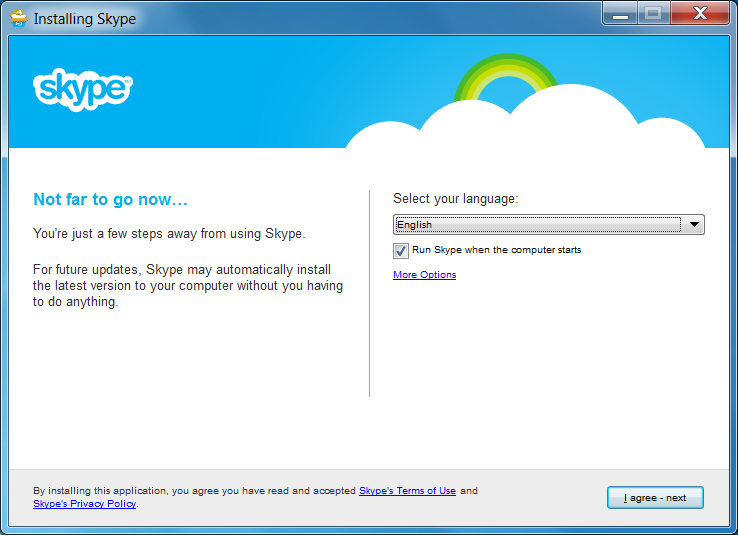This screenshot has width=738, height=535.
Task: Click the installer icon in the title bar
Action: pos(18,18)
